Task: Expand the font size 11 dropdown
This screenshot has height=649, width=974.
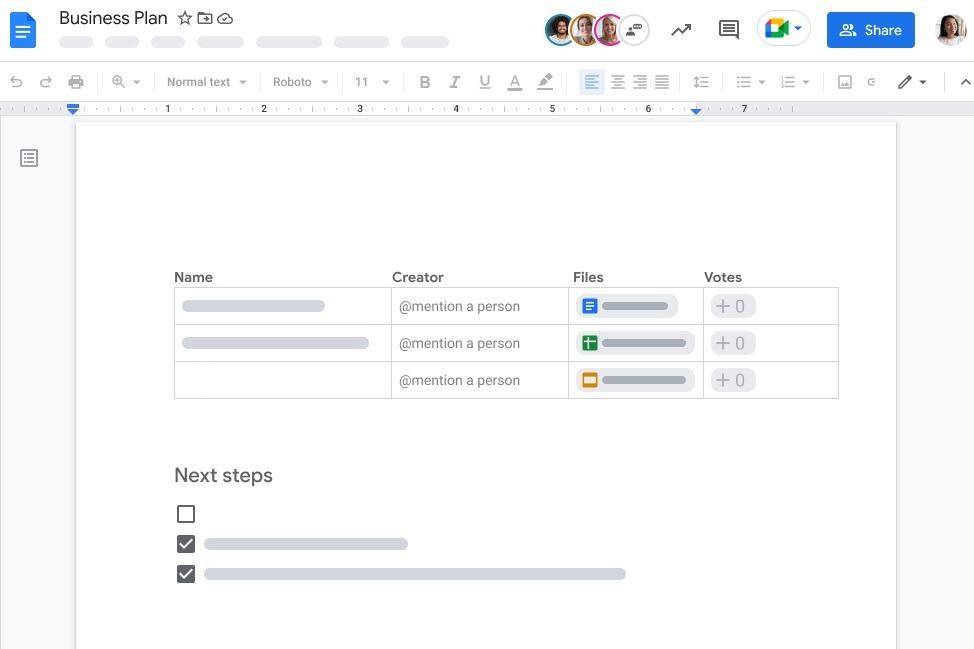Action: (372, 82)
